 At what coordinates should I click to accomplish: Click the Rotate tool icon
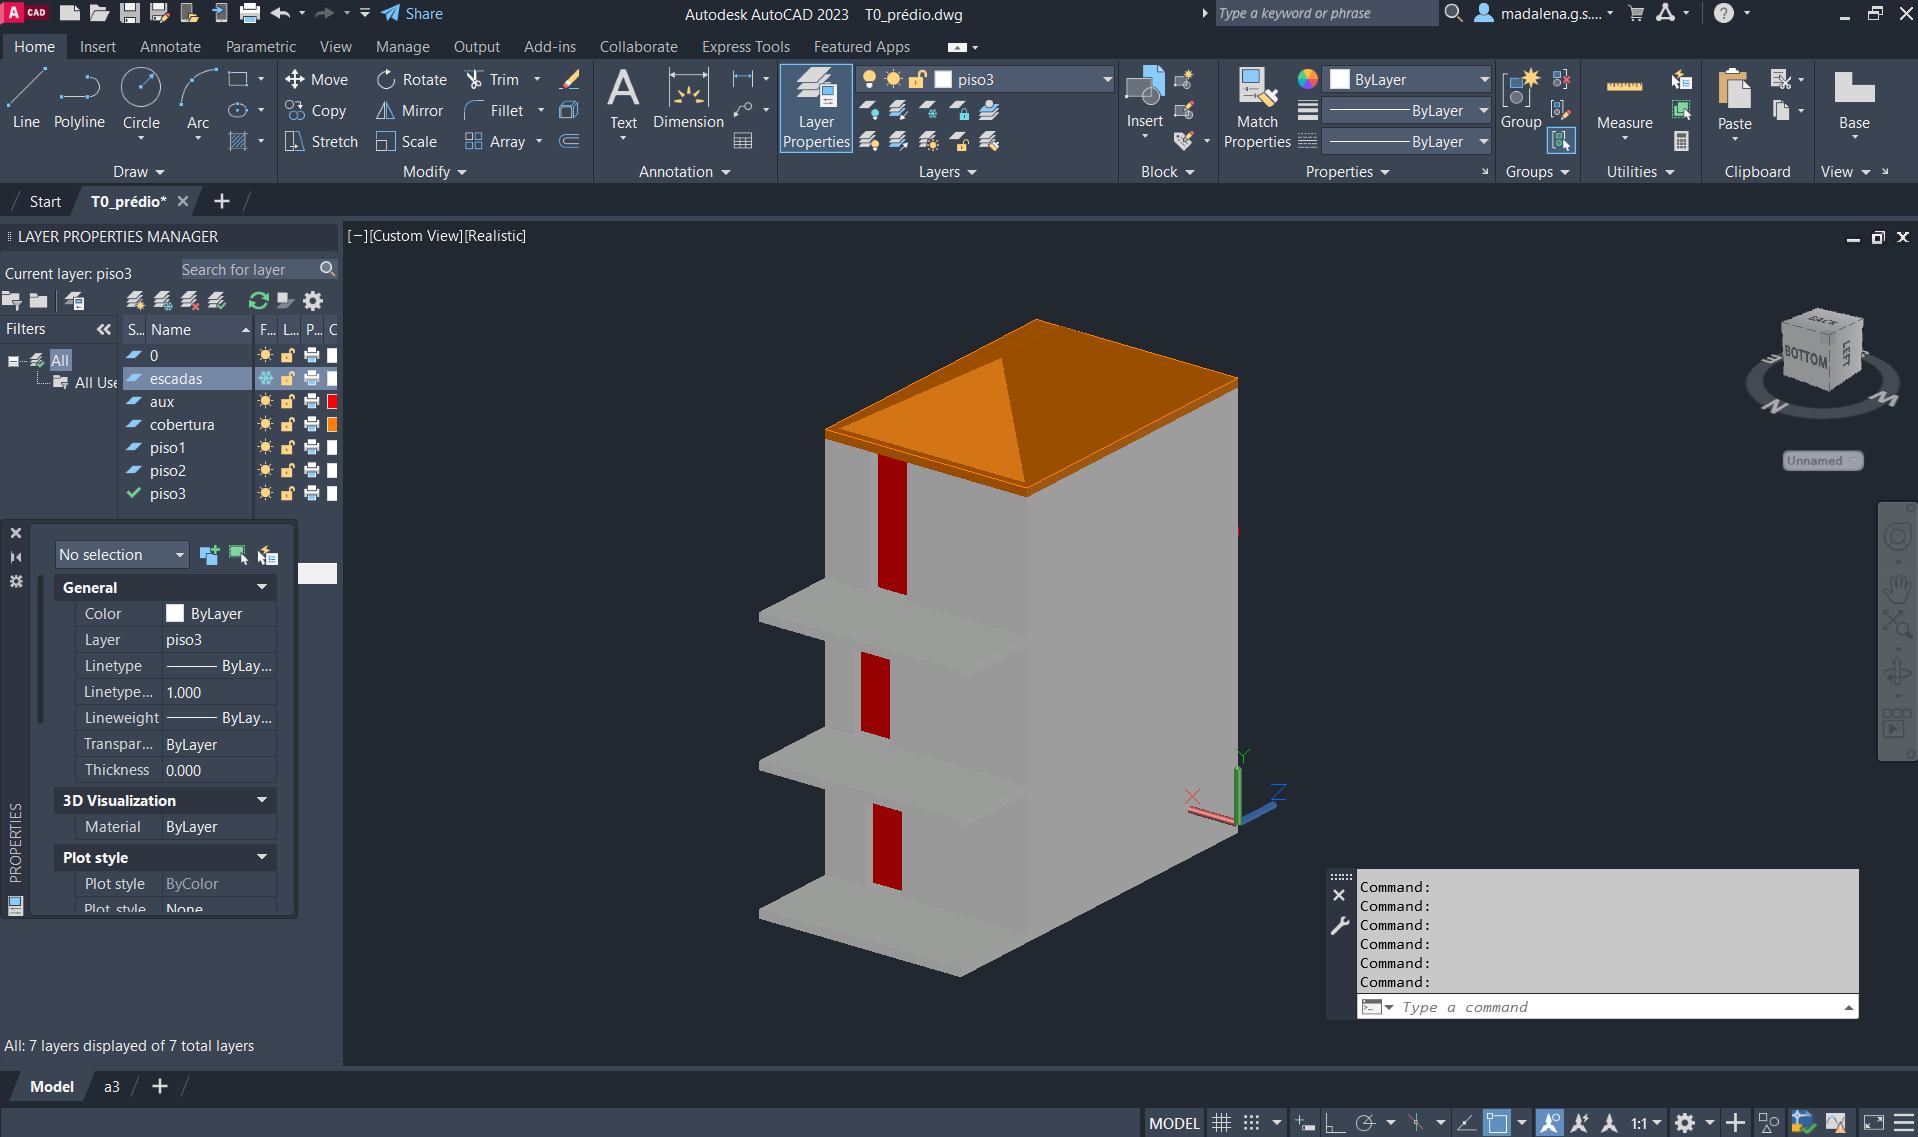coord(386,80)
